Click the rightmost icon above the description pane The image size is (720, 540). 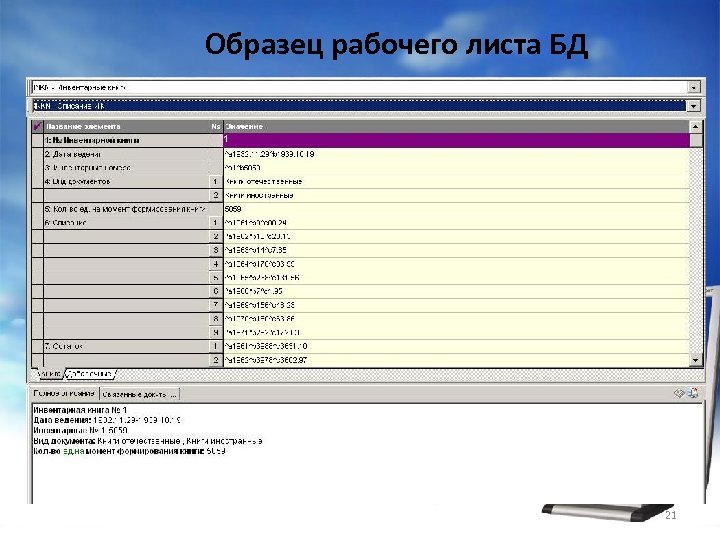tap(693, 393)
